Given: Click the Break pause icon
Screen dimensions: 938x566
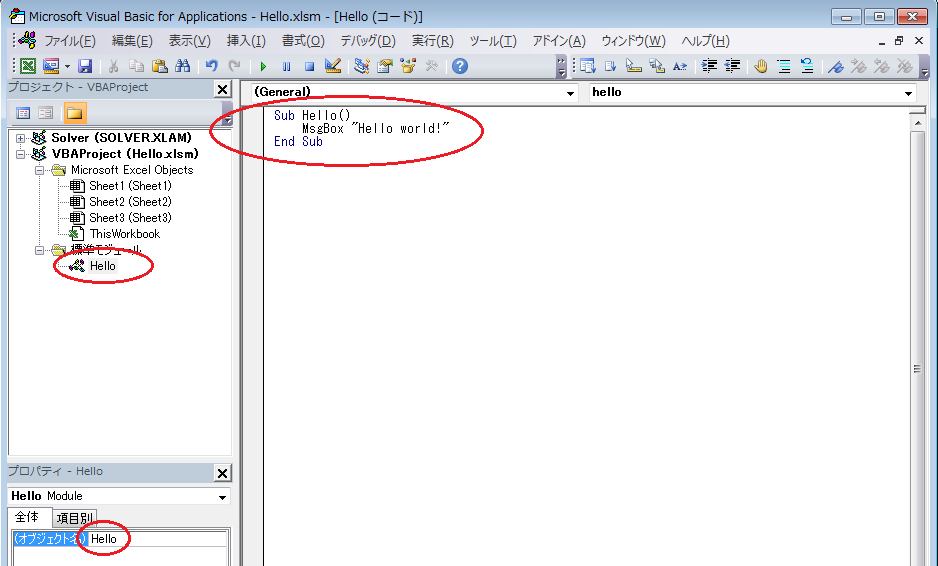Looking at the screenshot, I should [287, 66].
